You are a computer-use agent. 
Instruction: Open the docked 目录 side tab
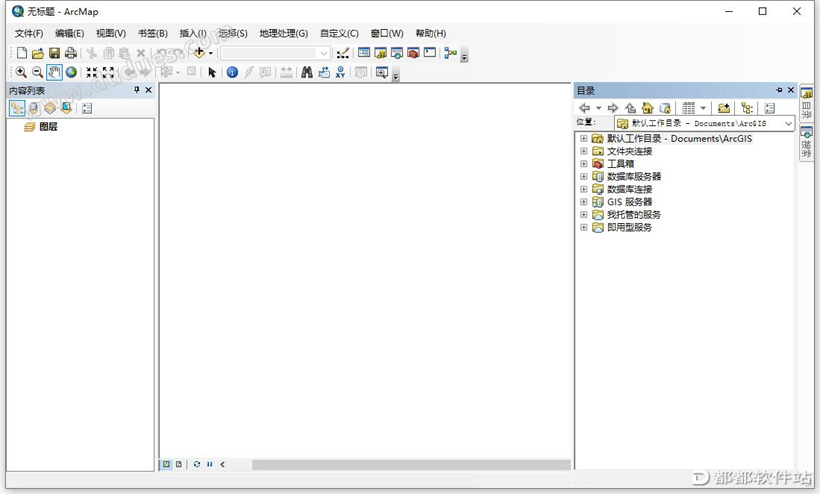click(806, 104)
